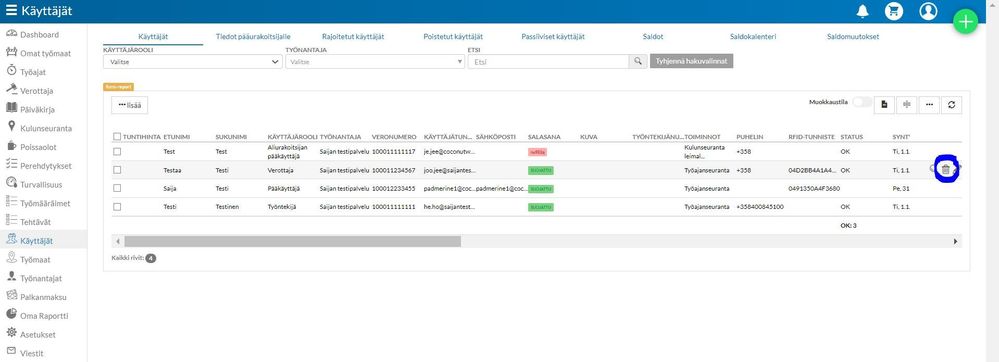Image resolution: width=999 pixels, height=362 pixels.
Task: Switch to Passiiviset käyttäjät tab
Action: 553,37
